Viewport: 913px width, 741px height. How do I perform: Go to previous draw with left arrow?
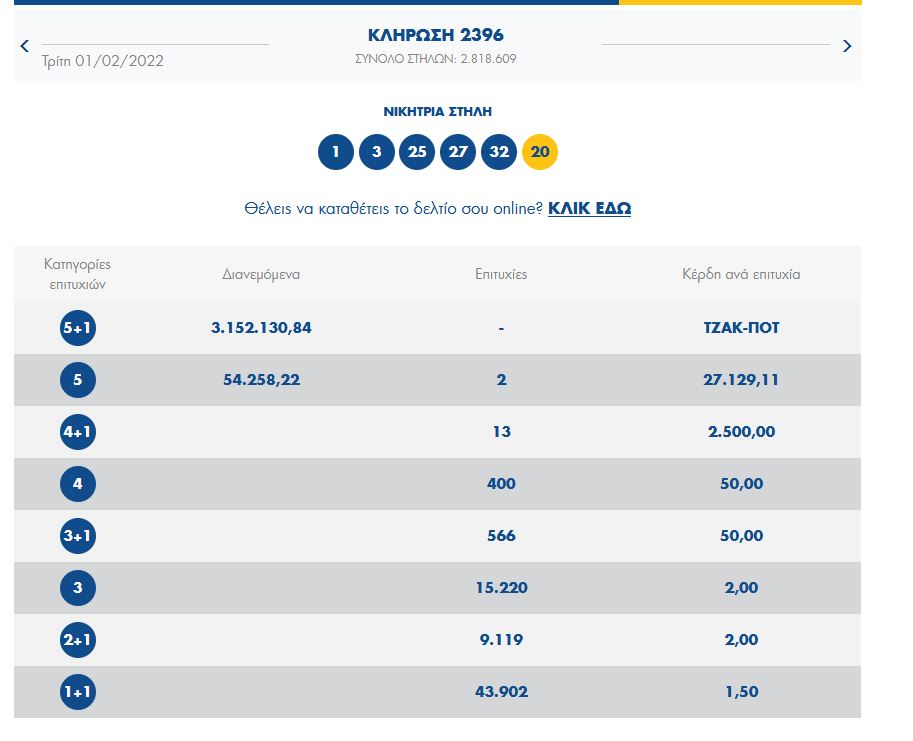[x=25, y=45]
